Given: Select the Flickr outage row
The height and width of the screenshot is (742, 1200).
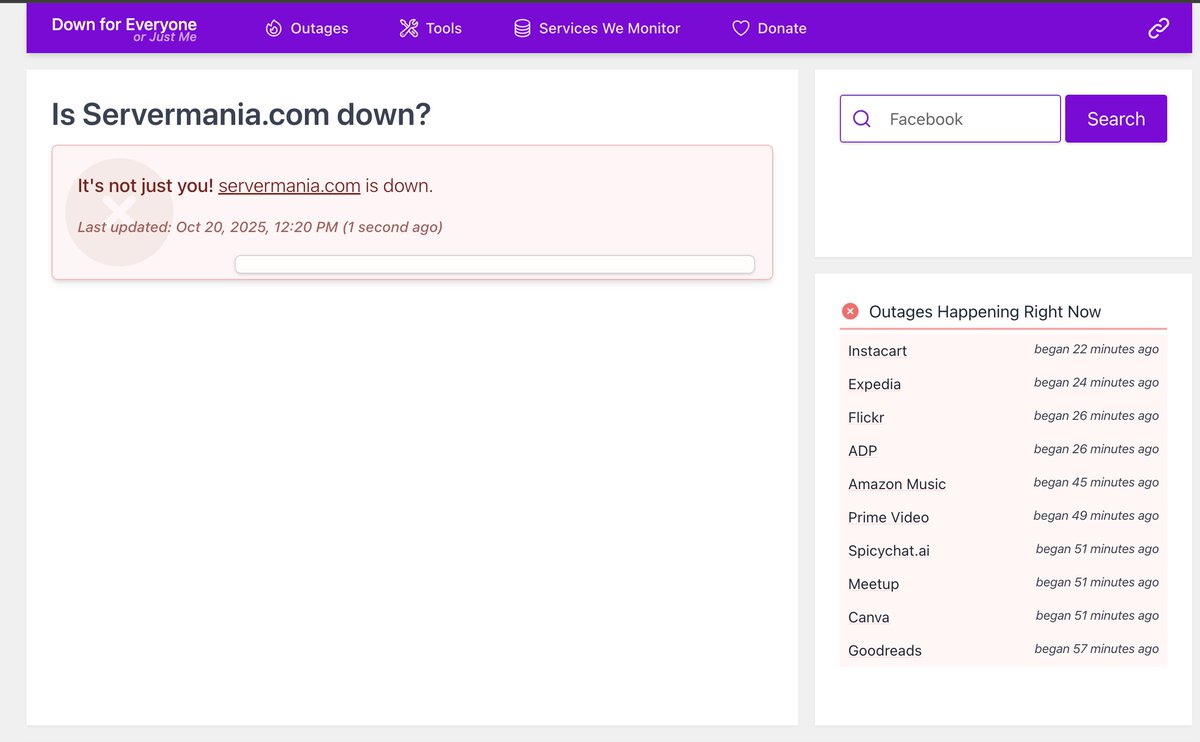Looking at the screenshot, I should [x=1003, y=417].
